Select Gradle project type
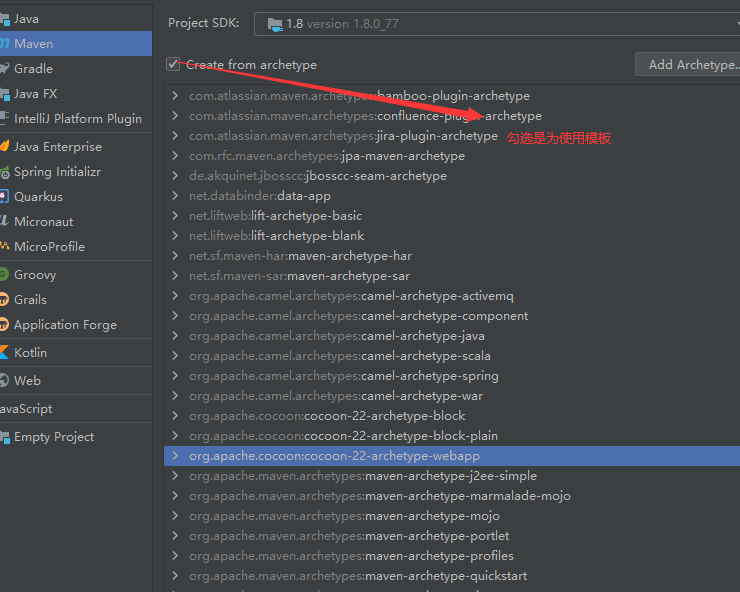Screen dimensions: 740x592 [x=76, y=68]
